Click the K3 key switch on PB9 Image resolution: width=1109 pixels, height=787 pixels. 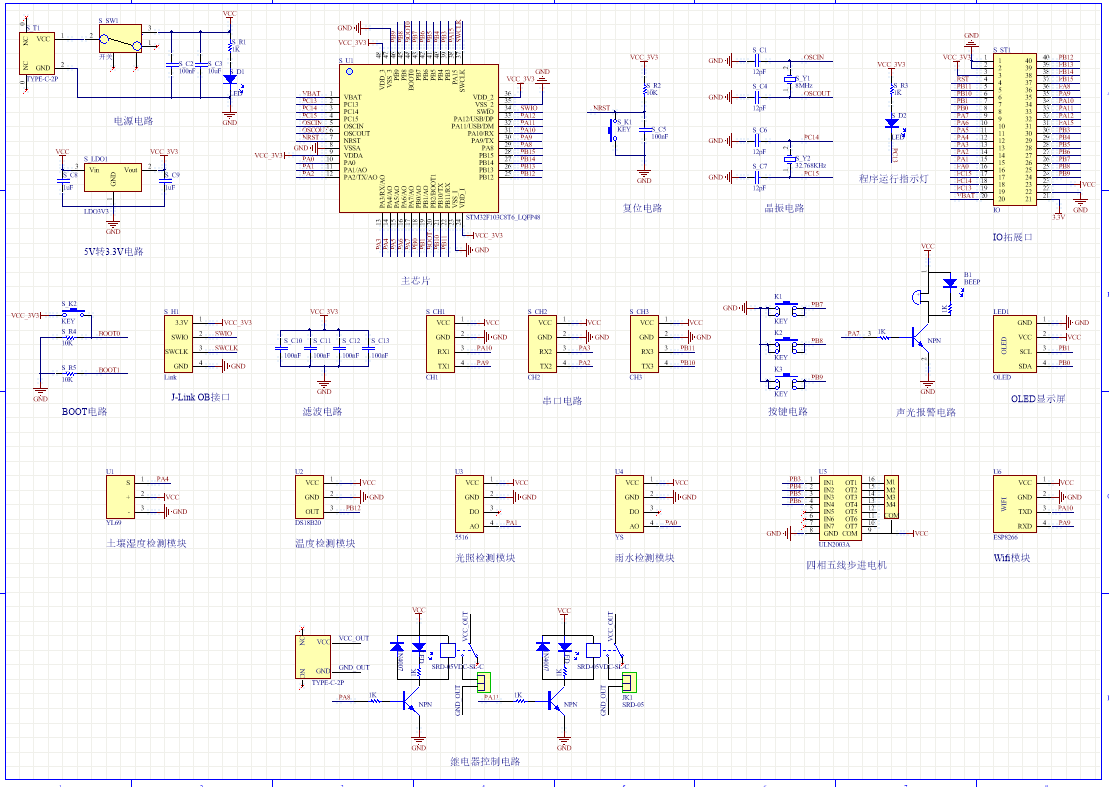pyautogui.click(x=784, y=383)
